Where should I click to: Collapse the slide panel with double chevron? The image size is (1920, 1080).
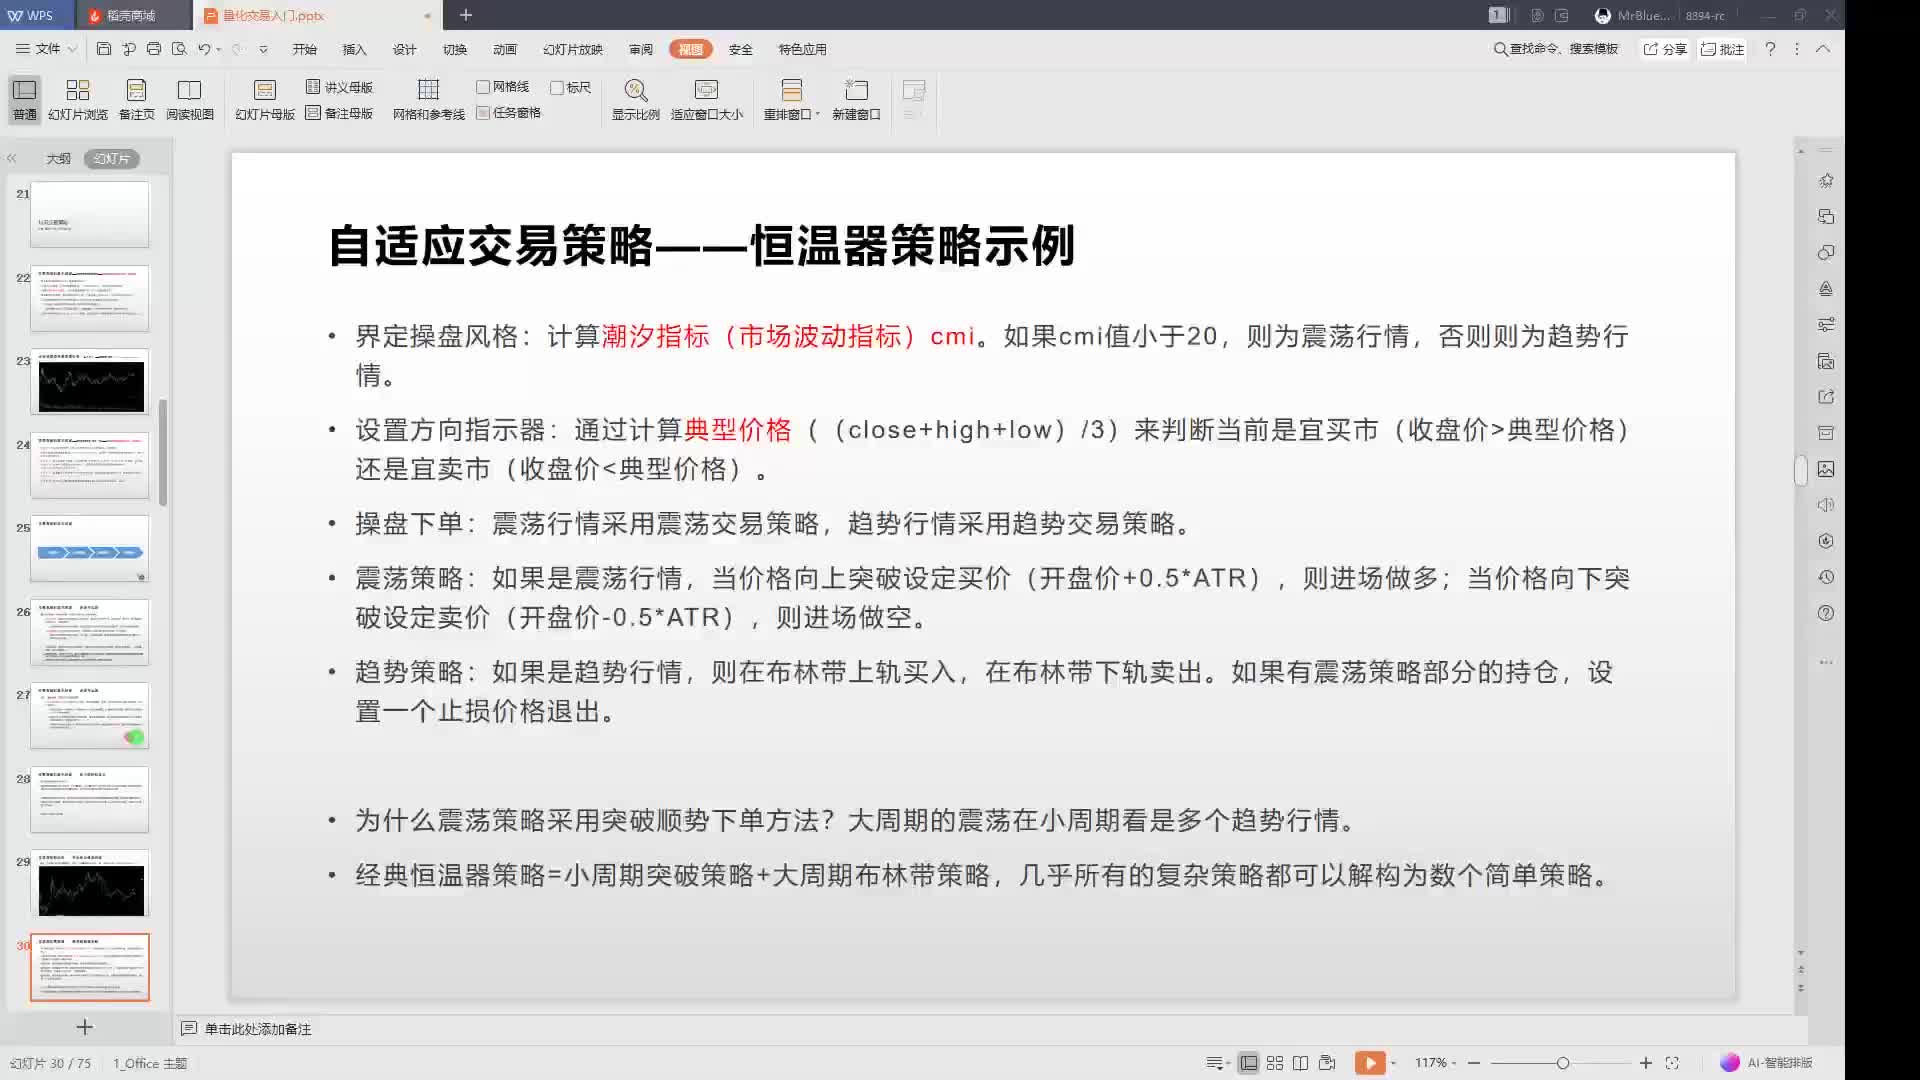click(12, 158)
